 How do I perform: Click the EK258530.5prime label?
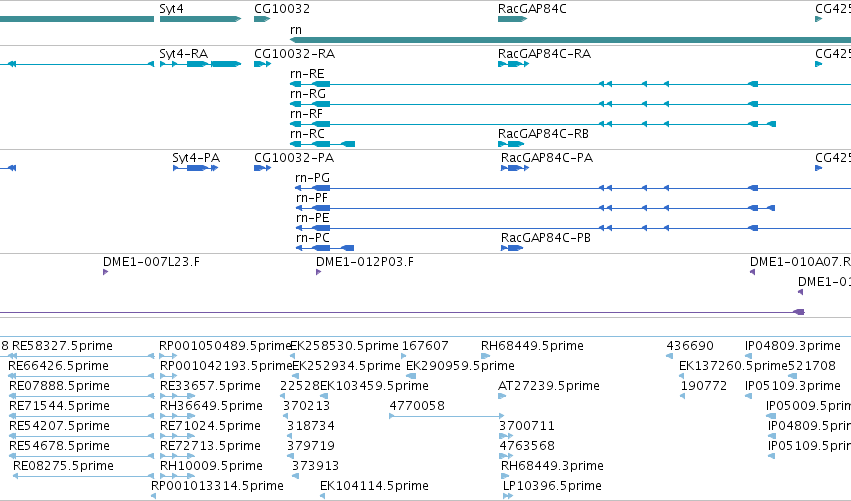(344, 346)
